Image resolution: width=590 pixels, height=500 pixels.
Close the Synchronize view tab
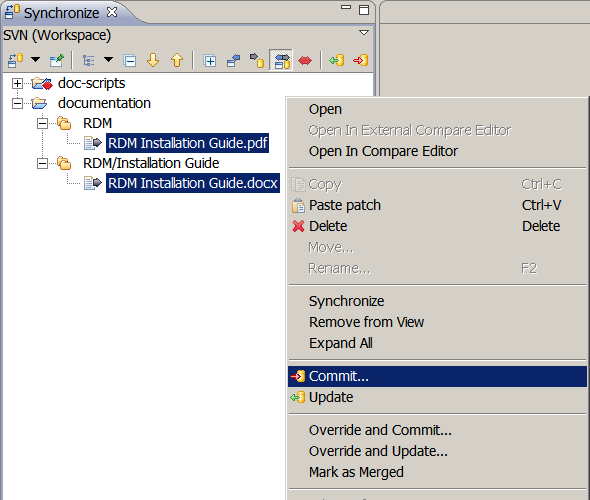tap(112, 12)
